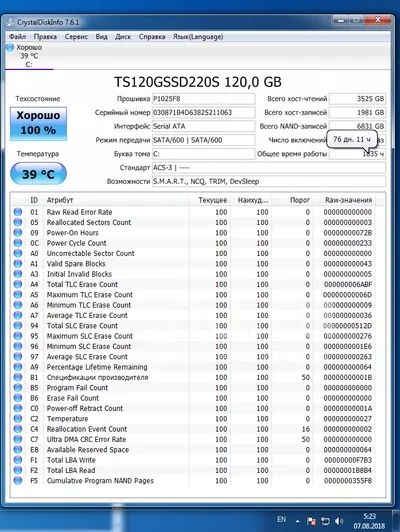Click the volume speaker tray icon
400x532 pixels.
(339, 521)
